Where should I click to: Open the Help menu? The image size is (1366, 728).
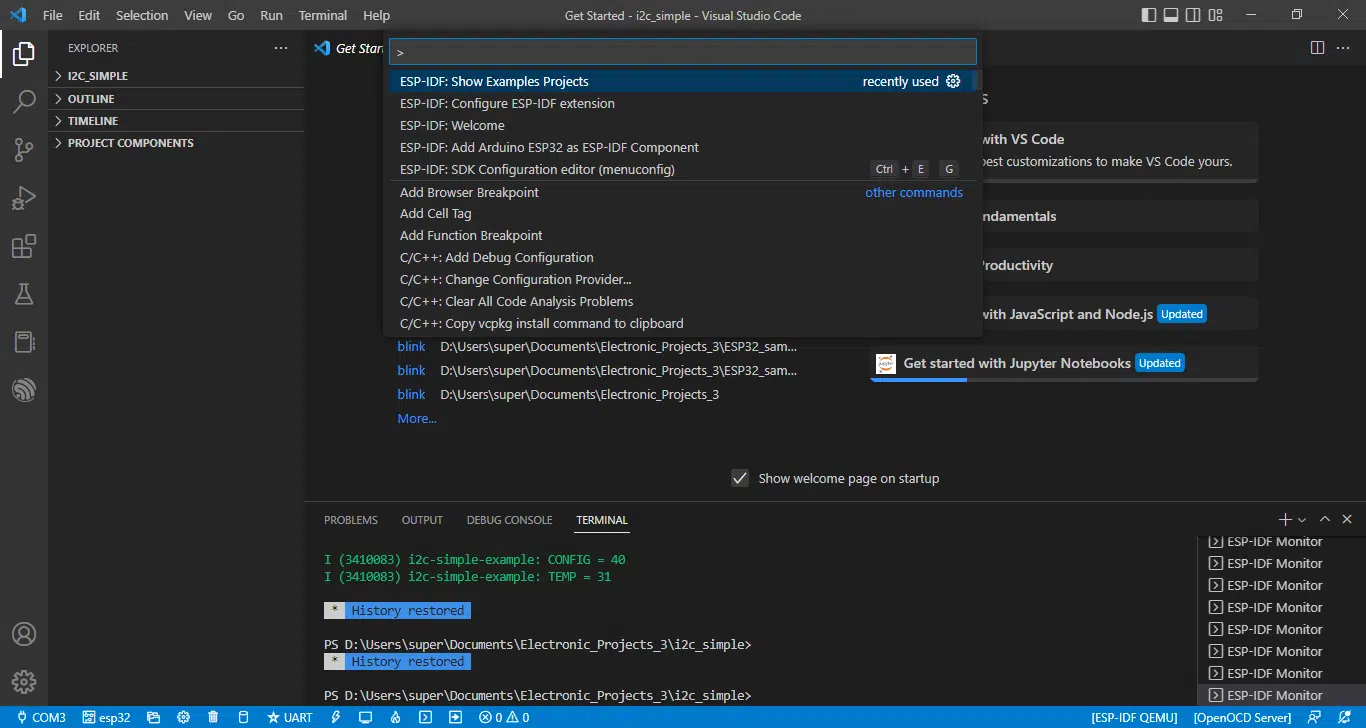(377, 15)
